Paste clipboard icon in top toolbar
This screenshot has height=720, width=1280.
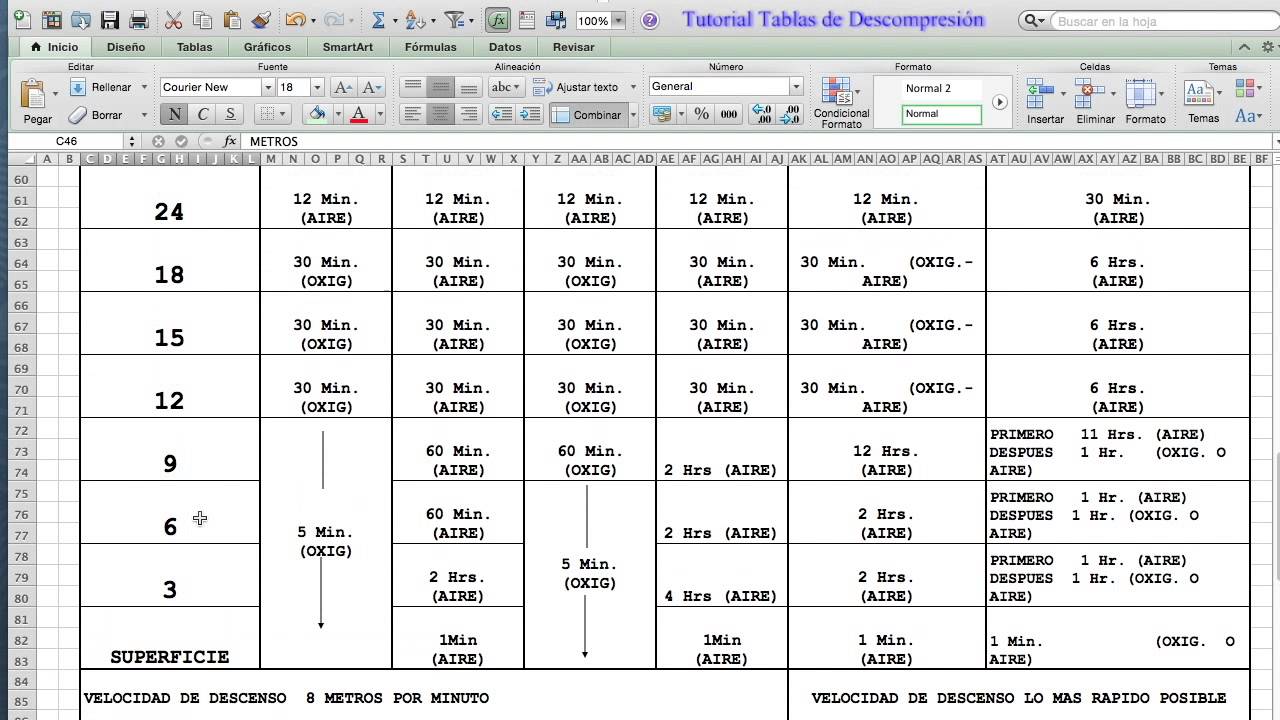pyautogui.click(x=232, y=20)
